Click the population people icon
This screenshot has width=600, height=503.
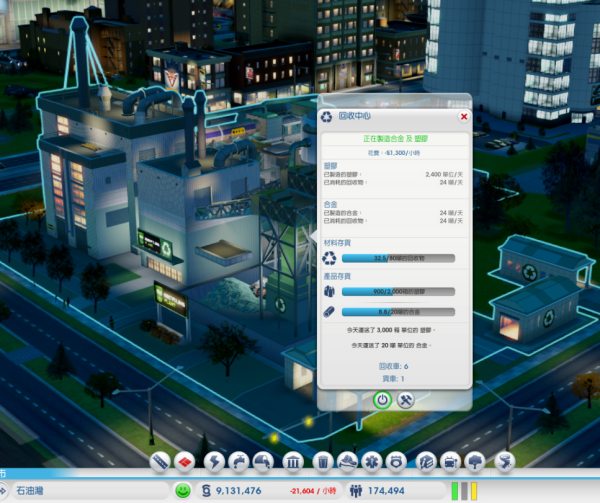click(x=356, y=490)
